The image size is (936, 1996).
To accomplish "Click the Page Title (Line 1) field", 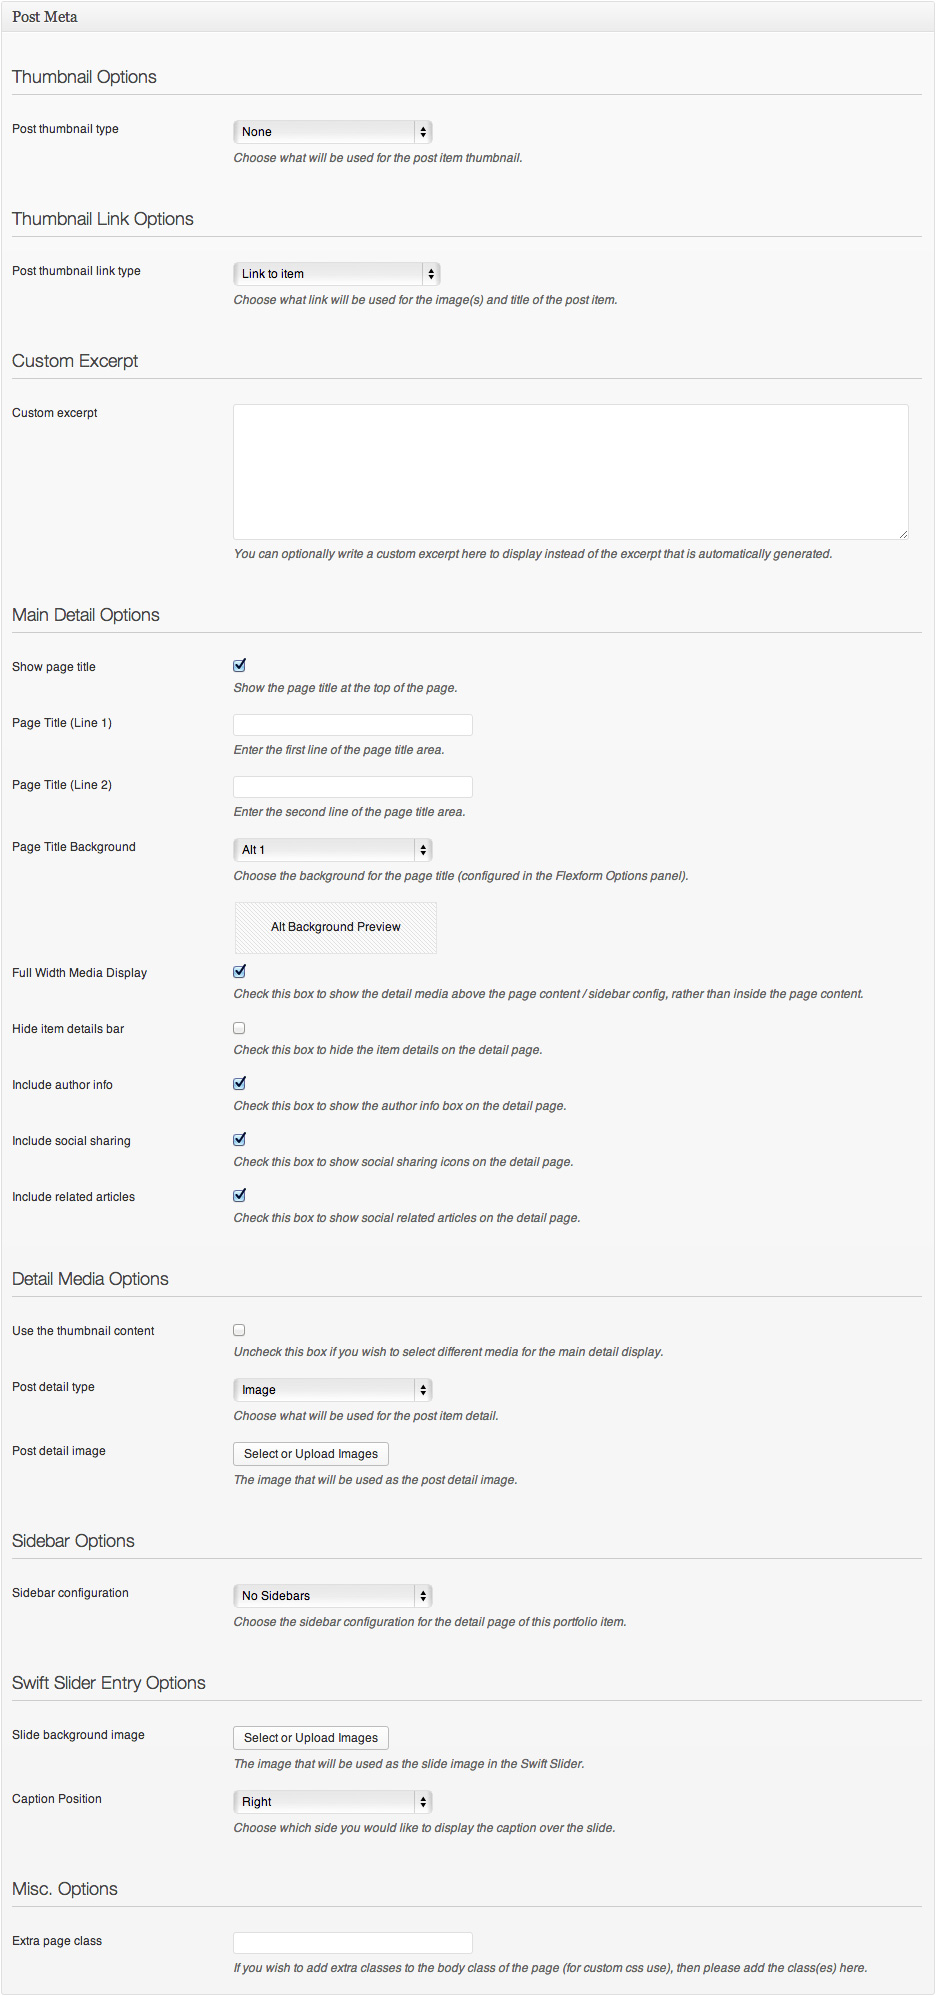I will 352,725.
